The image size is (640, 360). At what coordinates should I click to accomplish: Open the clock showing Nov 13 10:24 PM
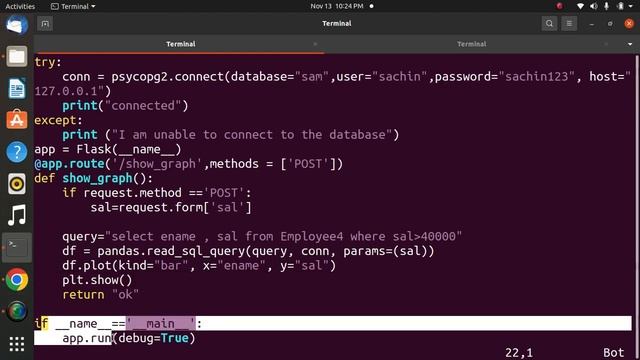point(337,6)
